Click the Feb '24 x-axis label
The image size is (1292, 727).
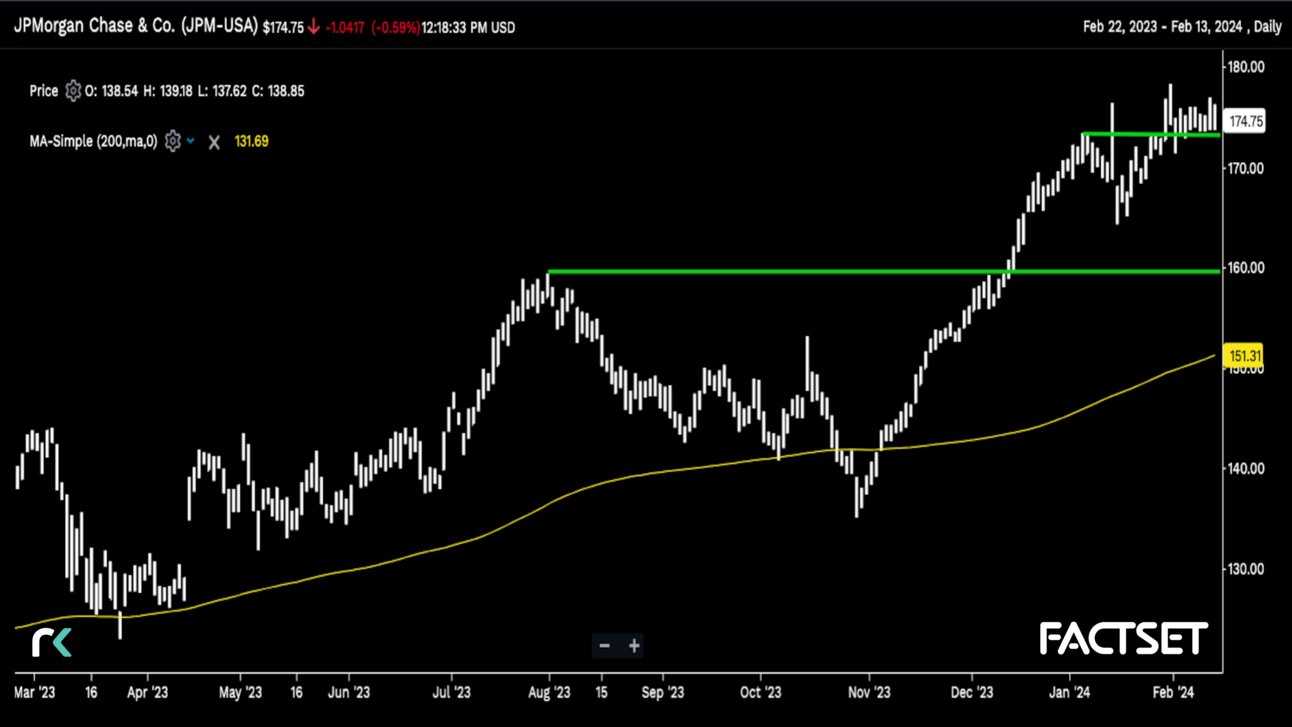click(1173, 692)
